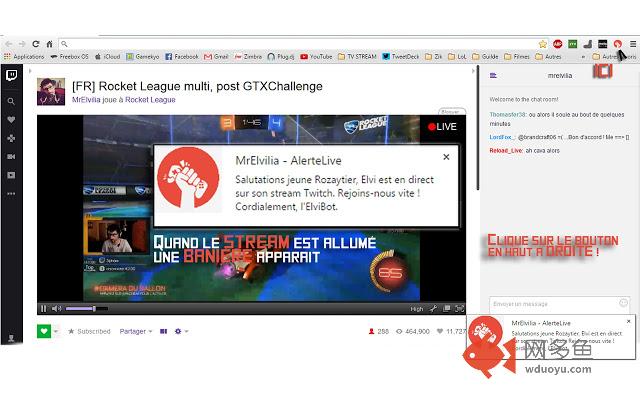The height and width of the screenshot is (400, 640).
Task: Click the AlerteLive extension icon in Chrome toolbar
Action: coord(617,44)
